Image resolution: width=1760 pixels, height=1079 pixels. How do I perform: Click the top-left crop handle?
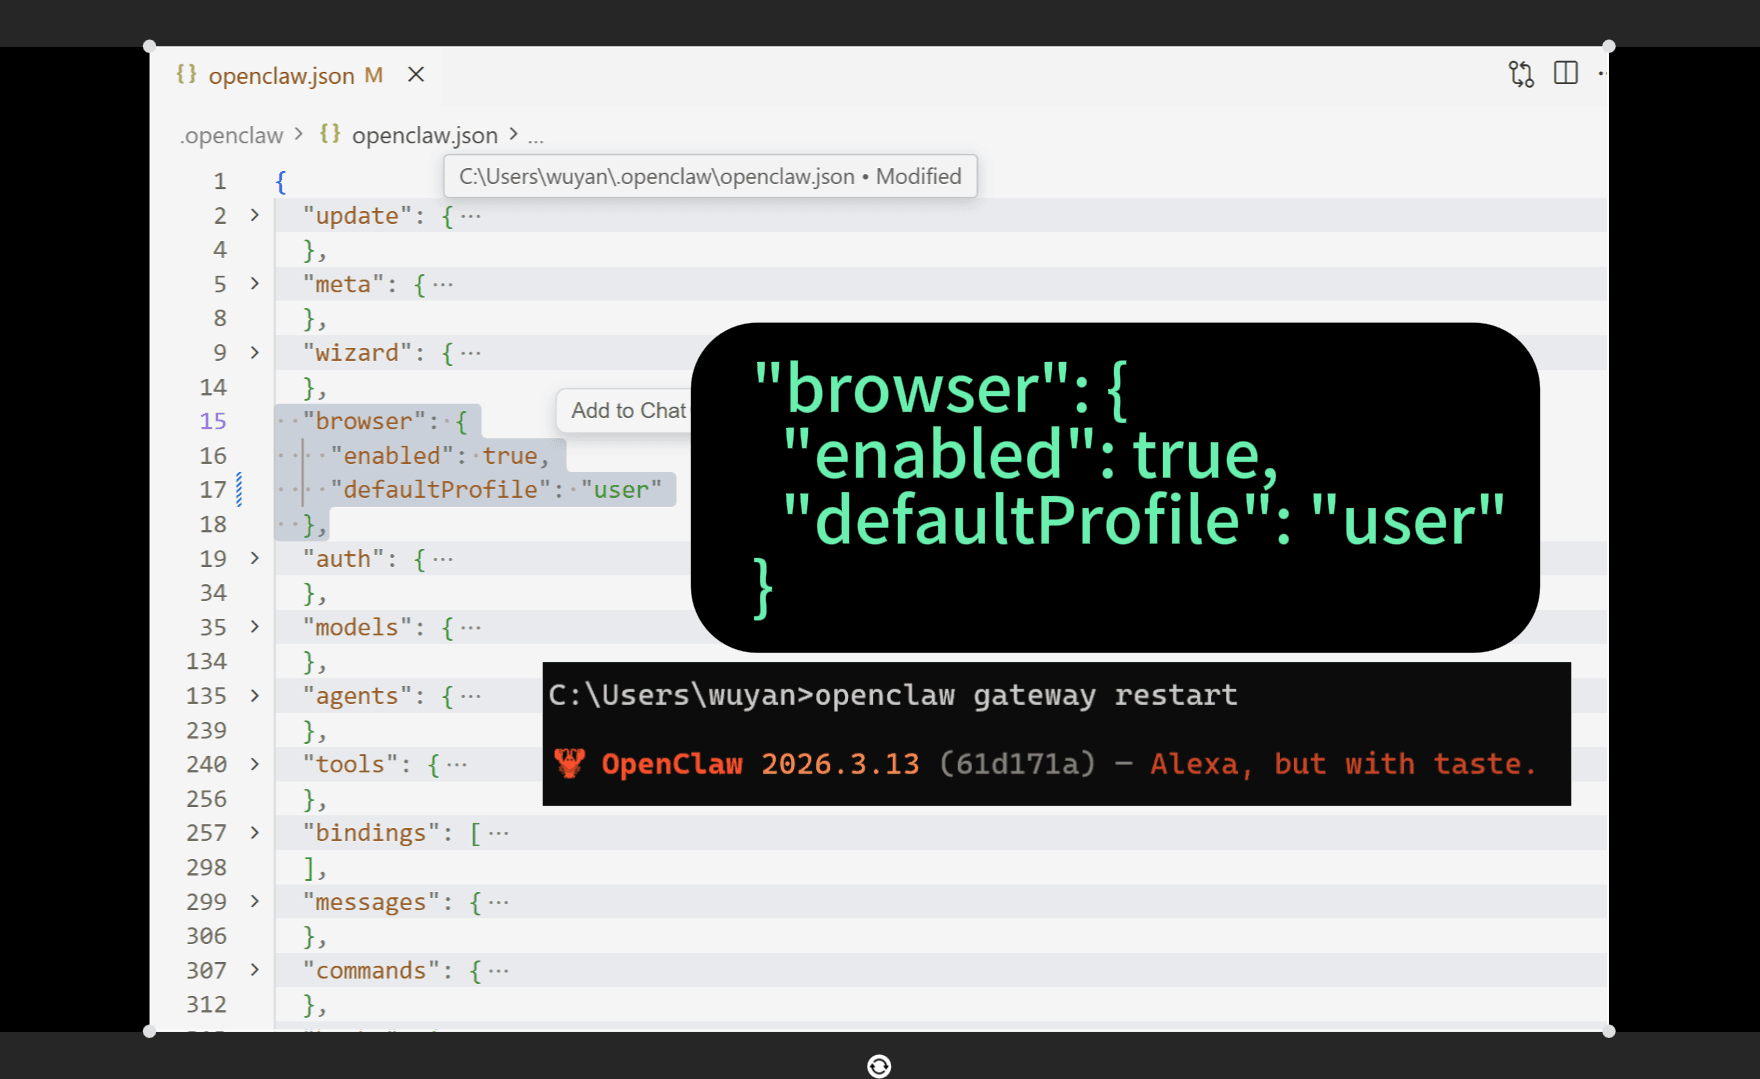point(150,46)
